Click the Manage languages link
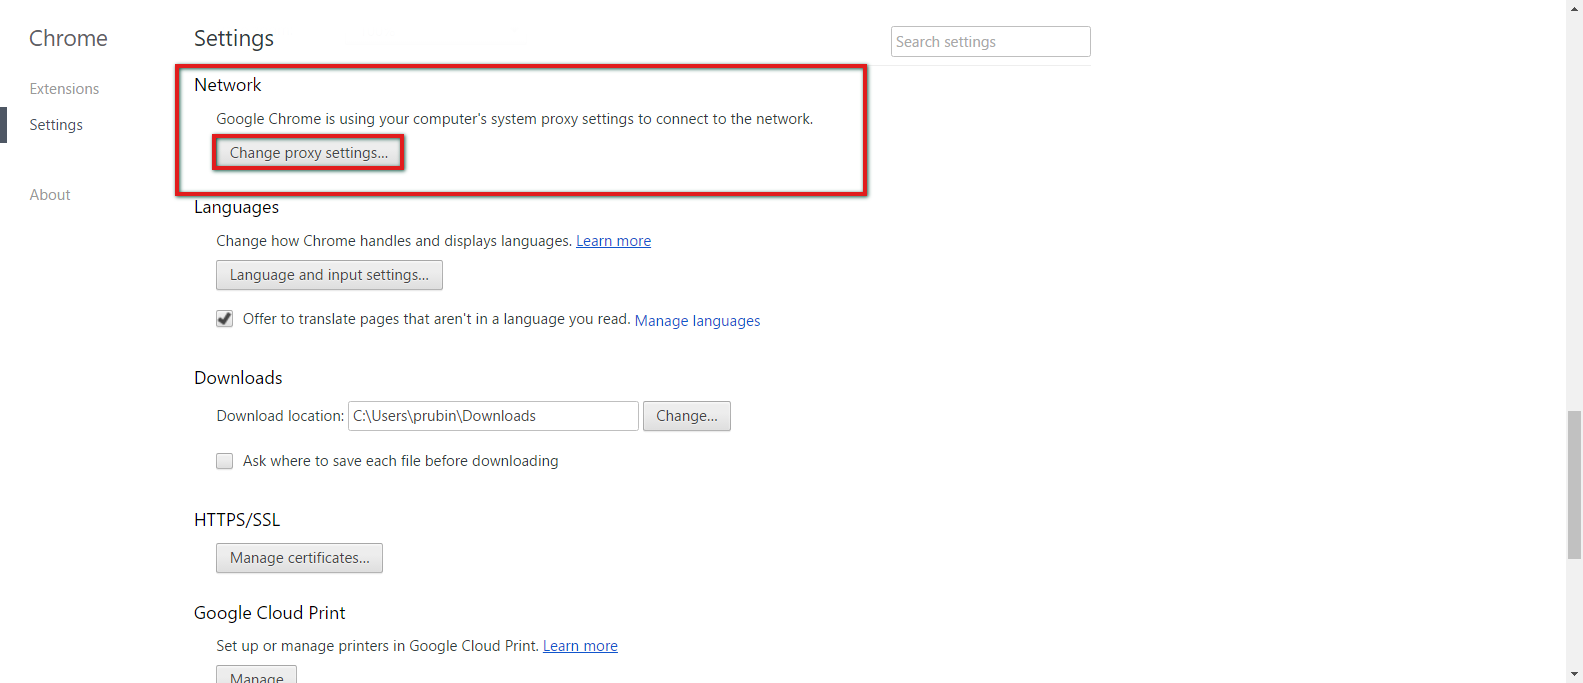 (x=697, y=321)
